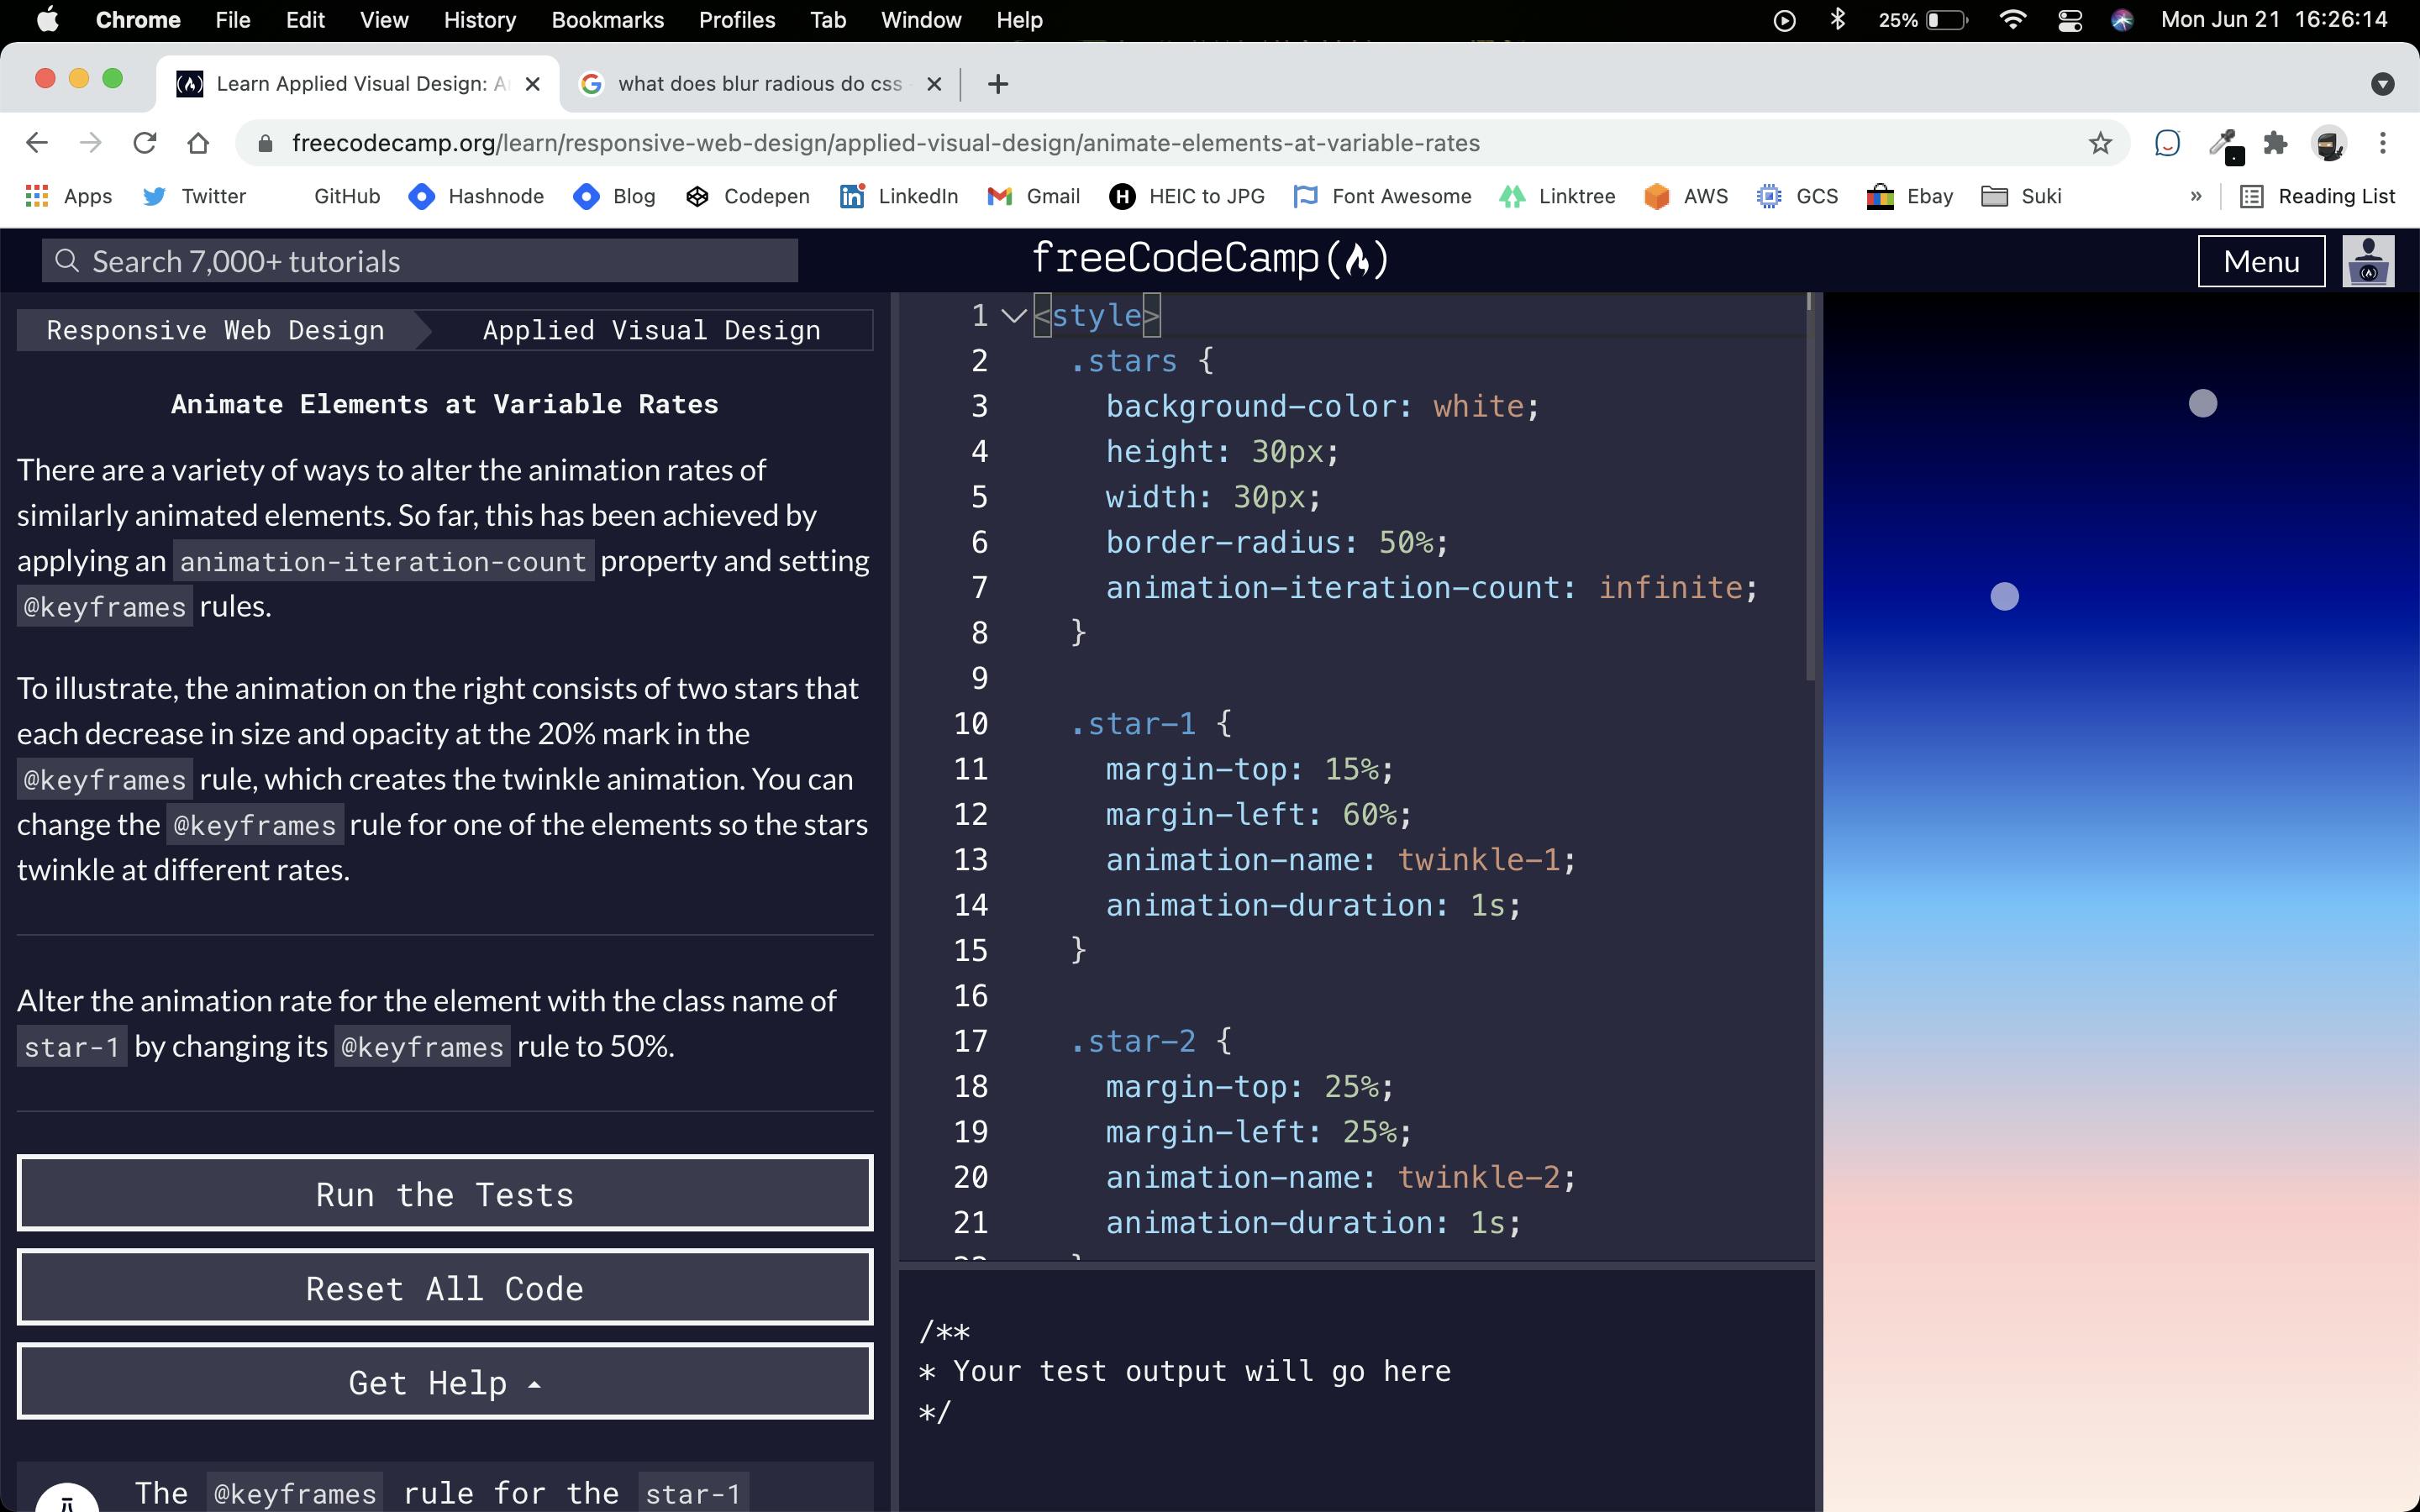Open the Linktree bookmark
The width and height of the screenshot is (2420, 1512).
1558,196
